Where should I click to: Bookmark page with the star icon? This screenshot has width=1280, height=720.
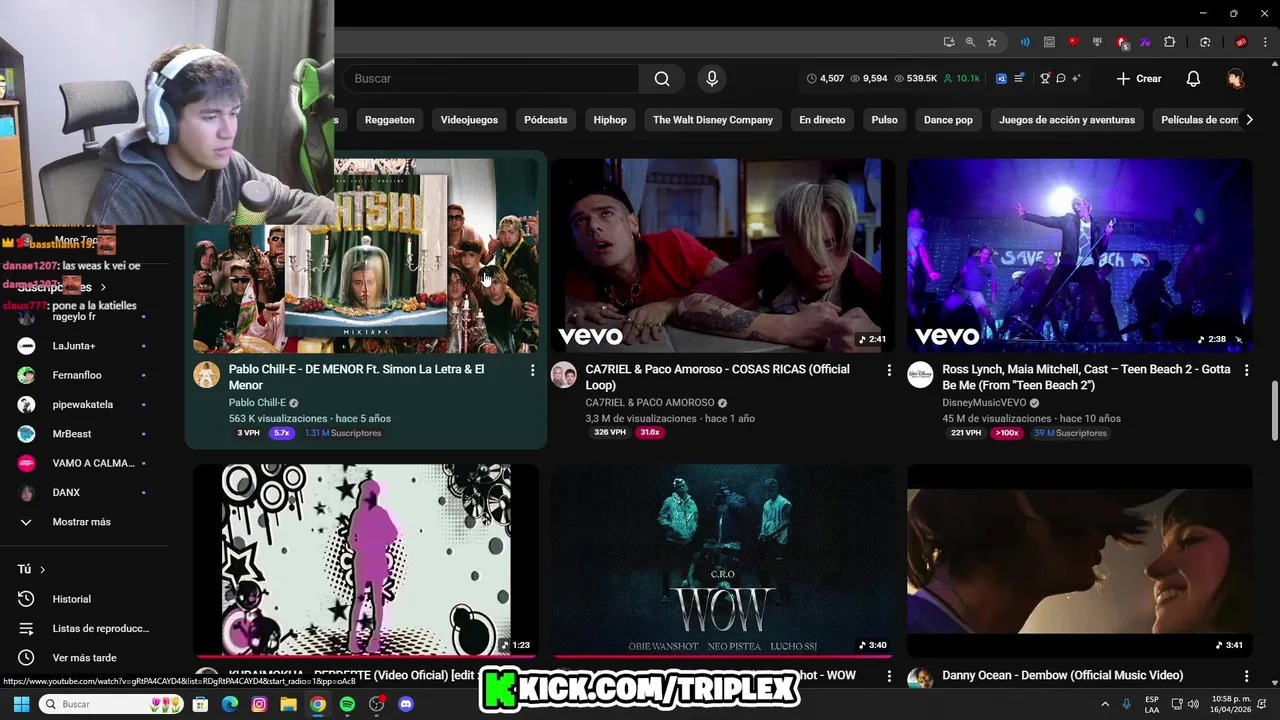[x=992, y=42]
